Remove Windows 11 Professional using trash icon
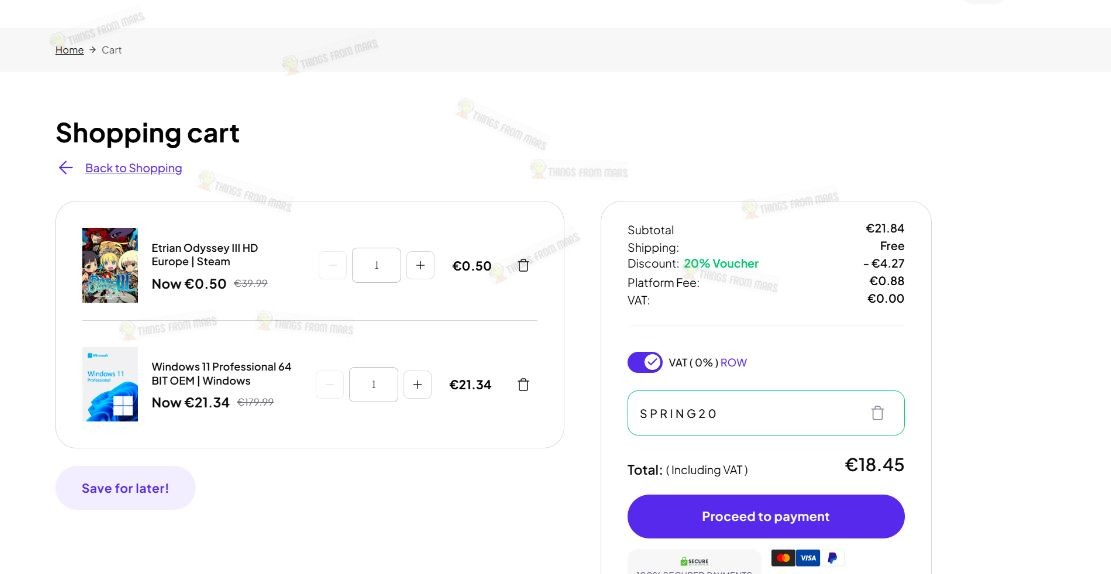This screenshot has height=574, width=1111. coord(523,385)
